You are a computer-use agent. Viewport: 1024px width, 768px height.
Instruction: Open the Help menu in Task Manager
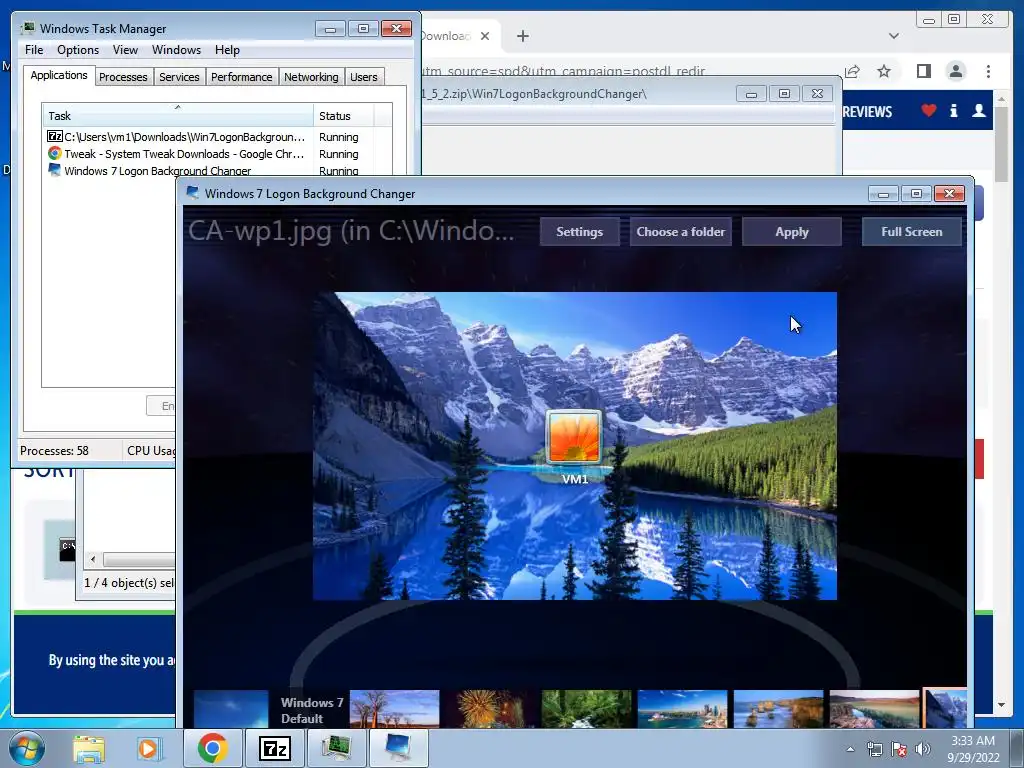tap(227, 50)
